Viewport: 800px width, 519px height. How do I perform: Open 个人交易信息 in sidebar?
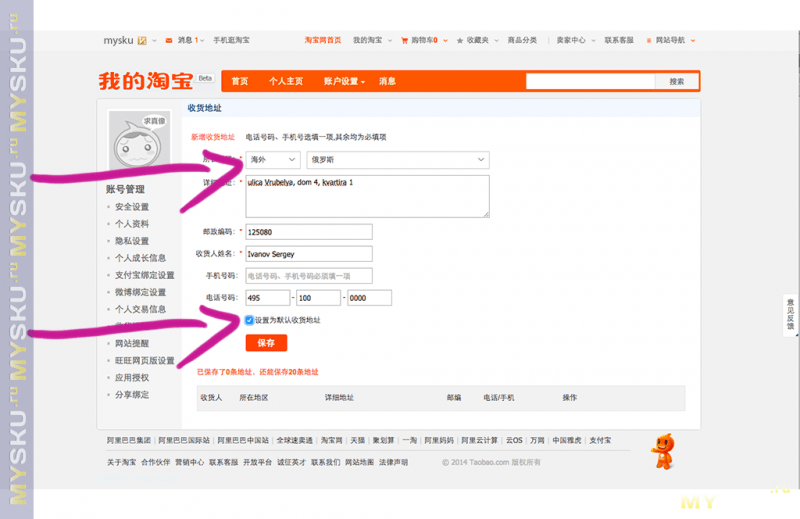point(140,309)
